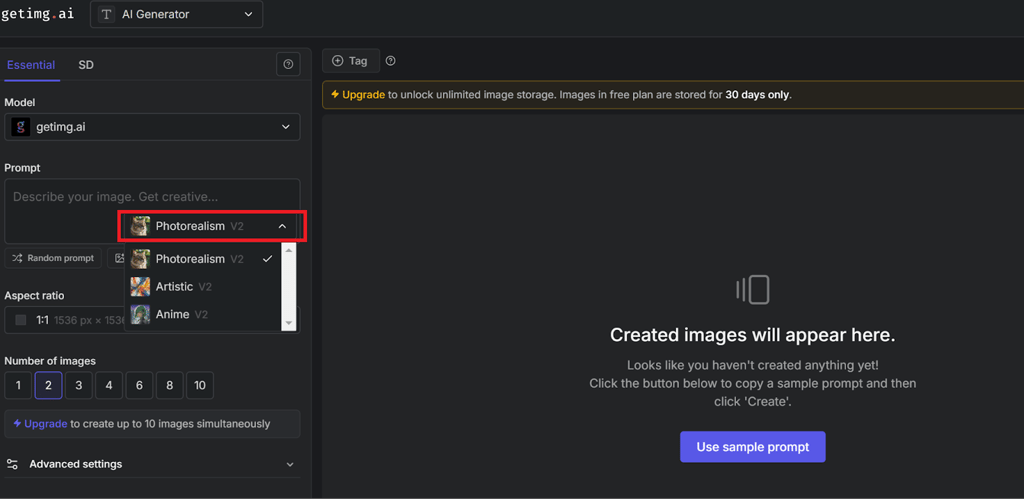
Task: Click the image icon button next to Random prompt
Action: coord(118,258)
